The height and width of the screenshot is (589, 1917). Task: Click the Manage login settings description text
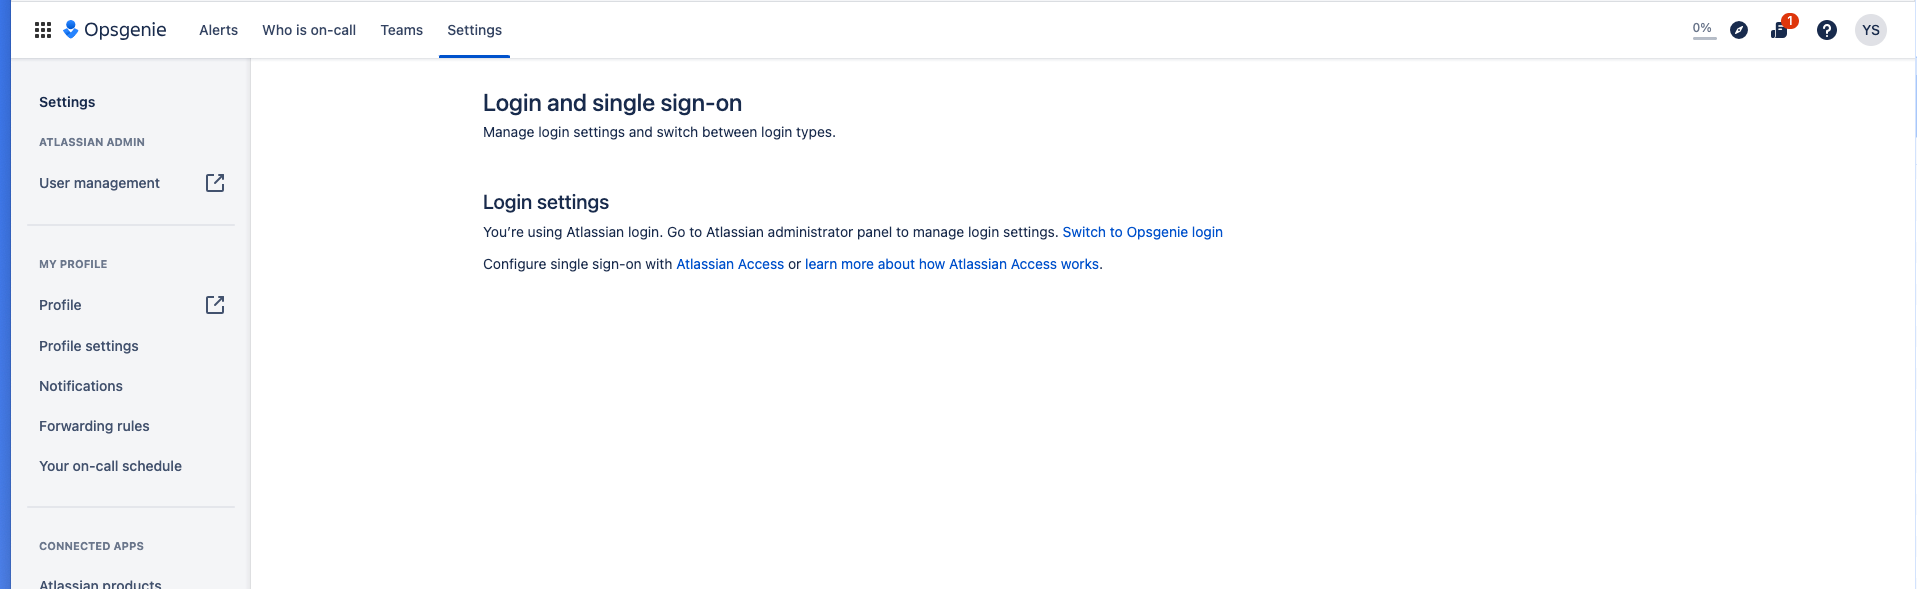659,132
